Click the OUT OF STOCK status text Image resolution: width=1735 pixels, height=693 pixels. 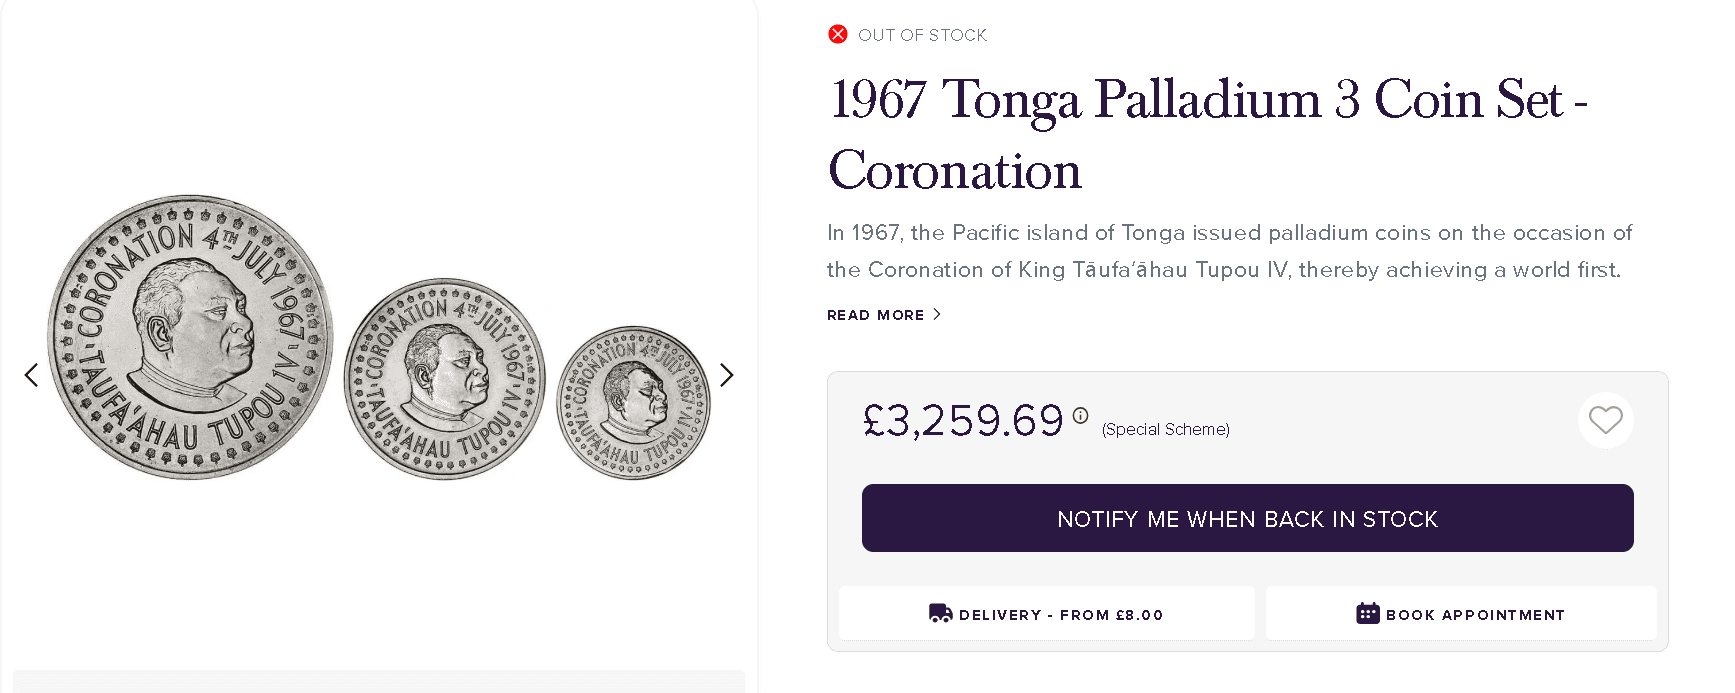pos(922,35)
